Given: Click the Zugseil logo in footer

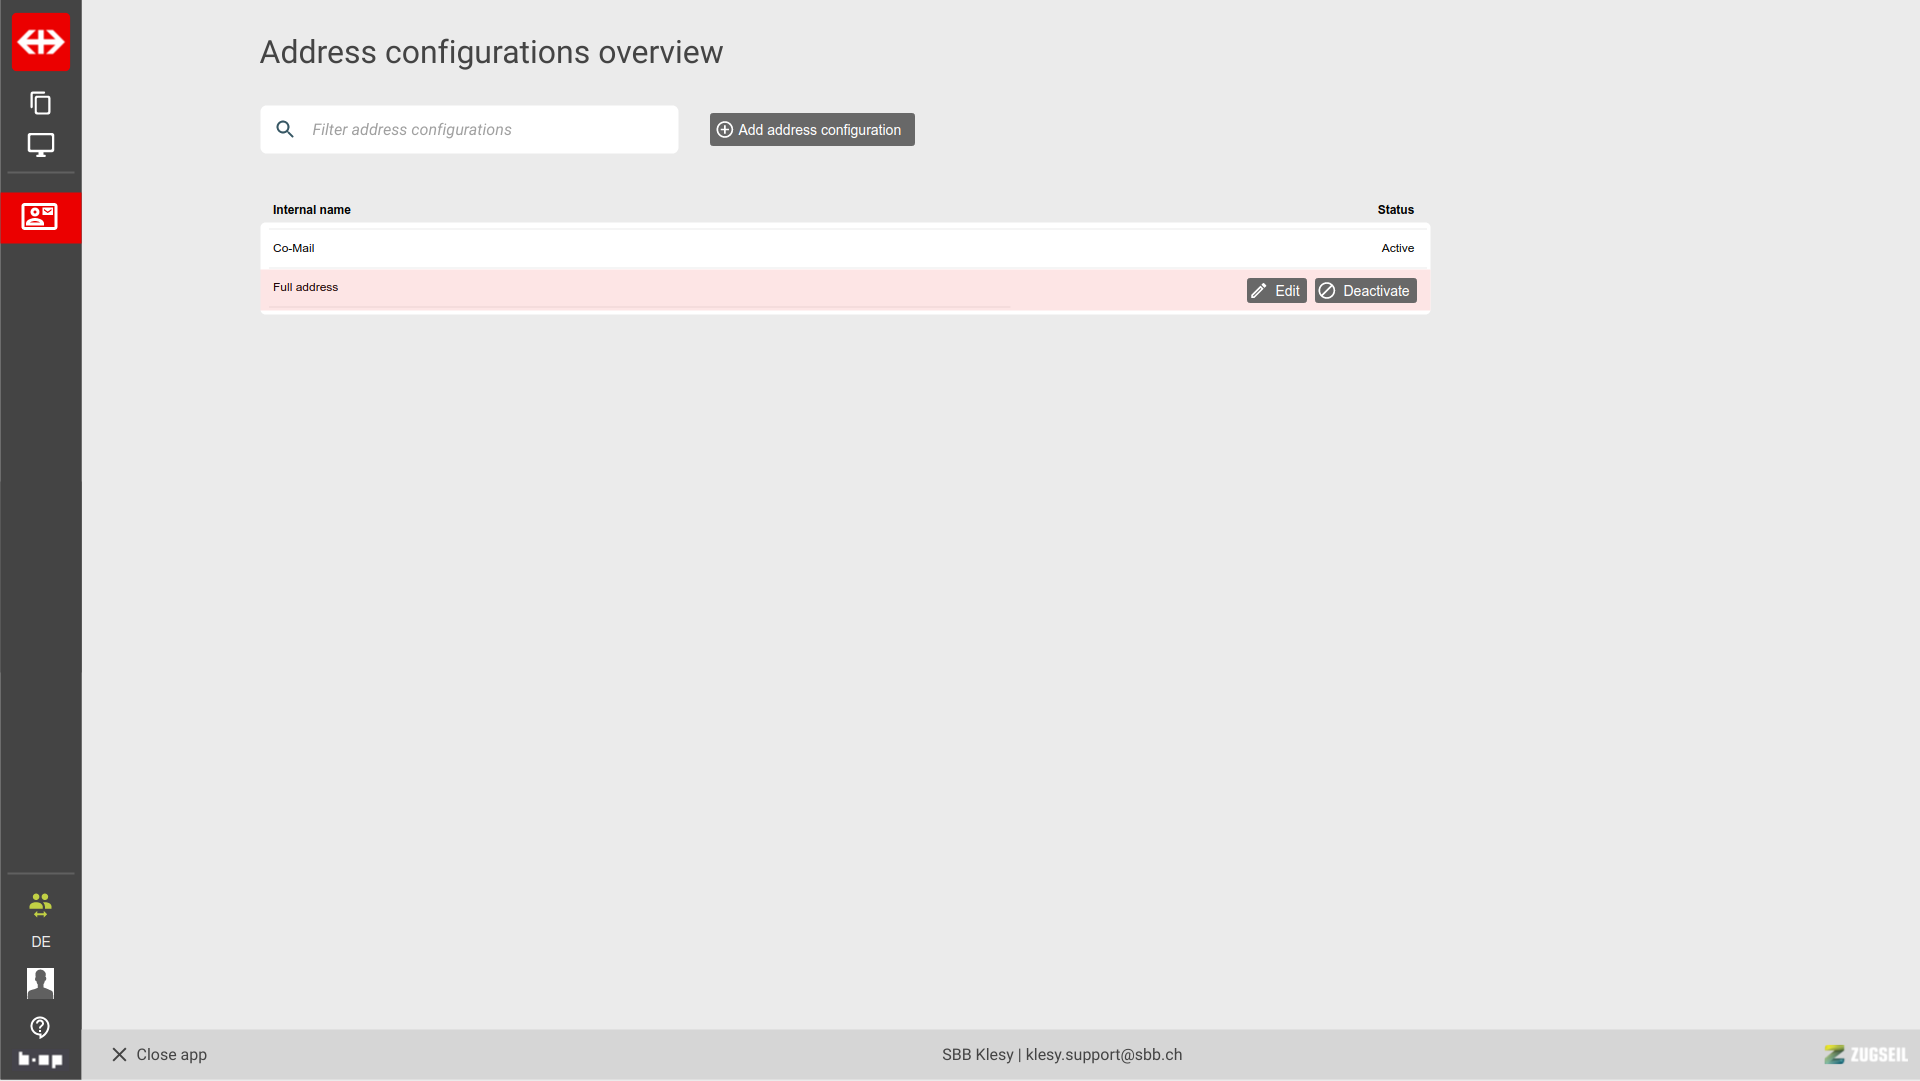Looking at the screenshot, I should point(1865,1055).
